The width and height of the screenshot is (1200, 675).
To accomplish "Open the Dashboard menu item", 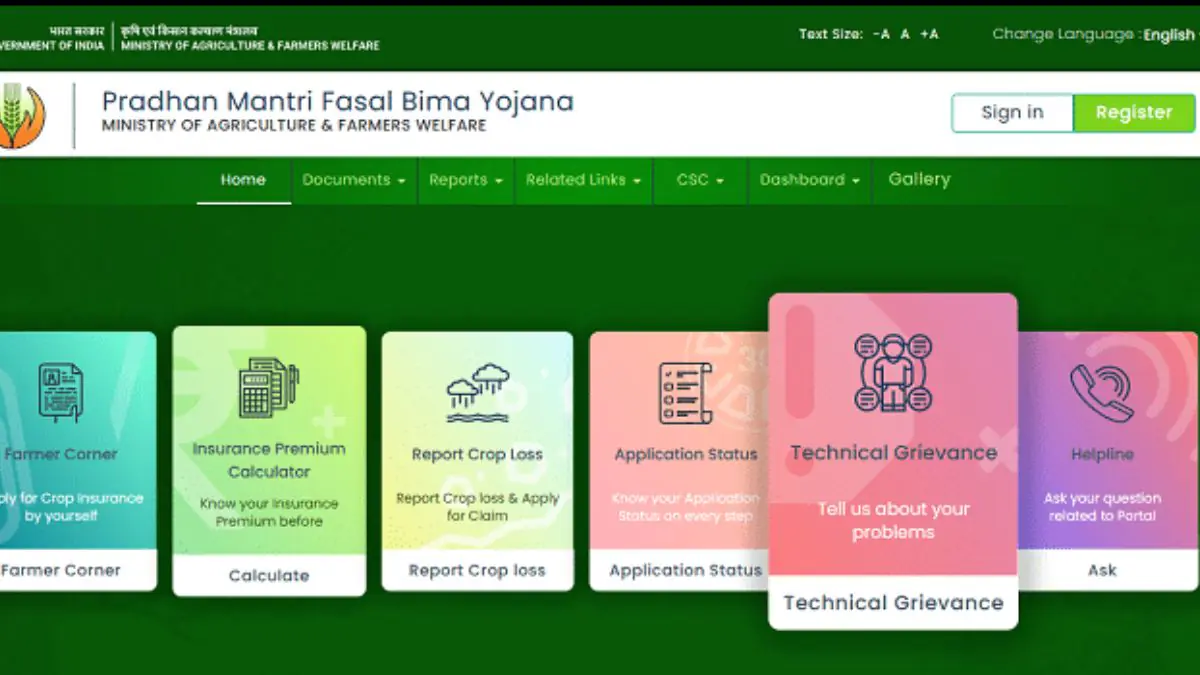I will point(808,180).
